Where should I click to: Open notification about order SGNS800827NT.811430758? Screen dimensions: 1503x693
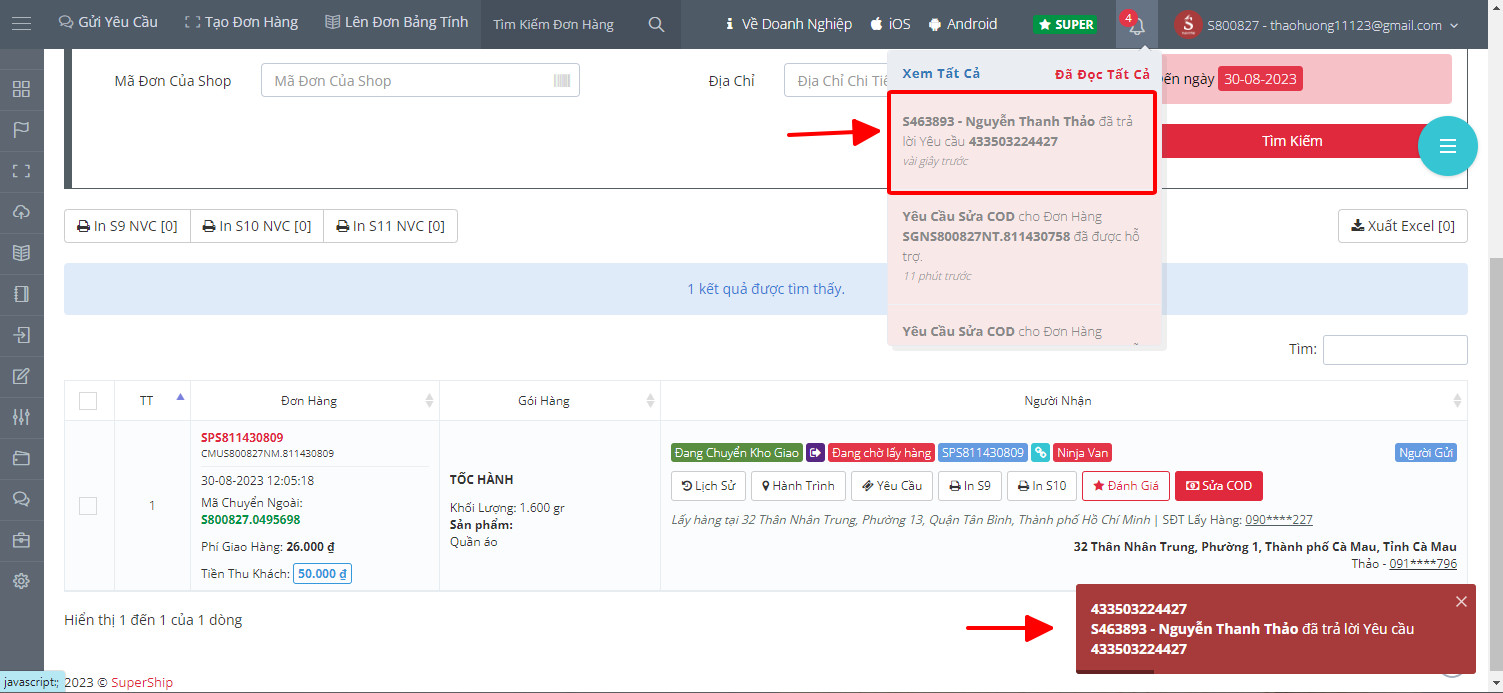[x=1022, y=246]
